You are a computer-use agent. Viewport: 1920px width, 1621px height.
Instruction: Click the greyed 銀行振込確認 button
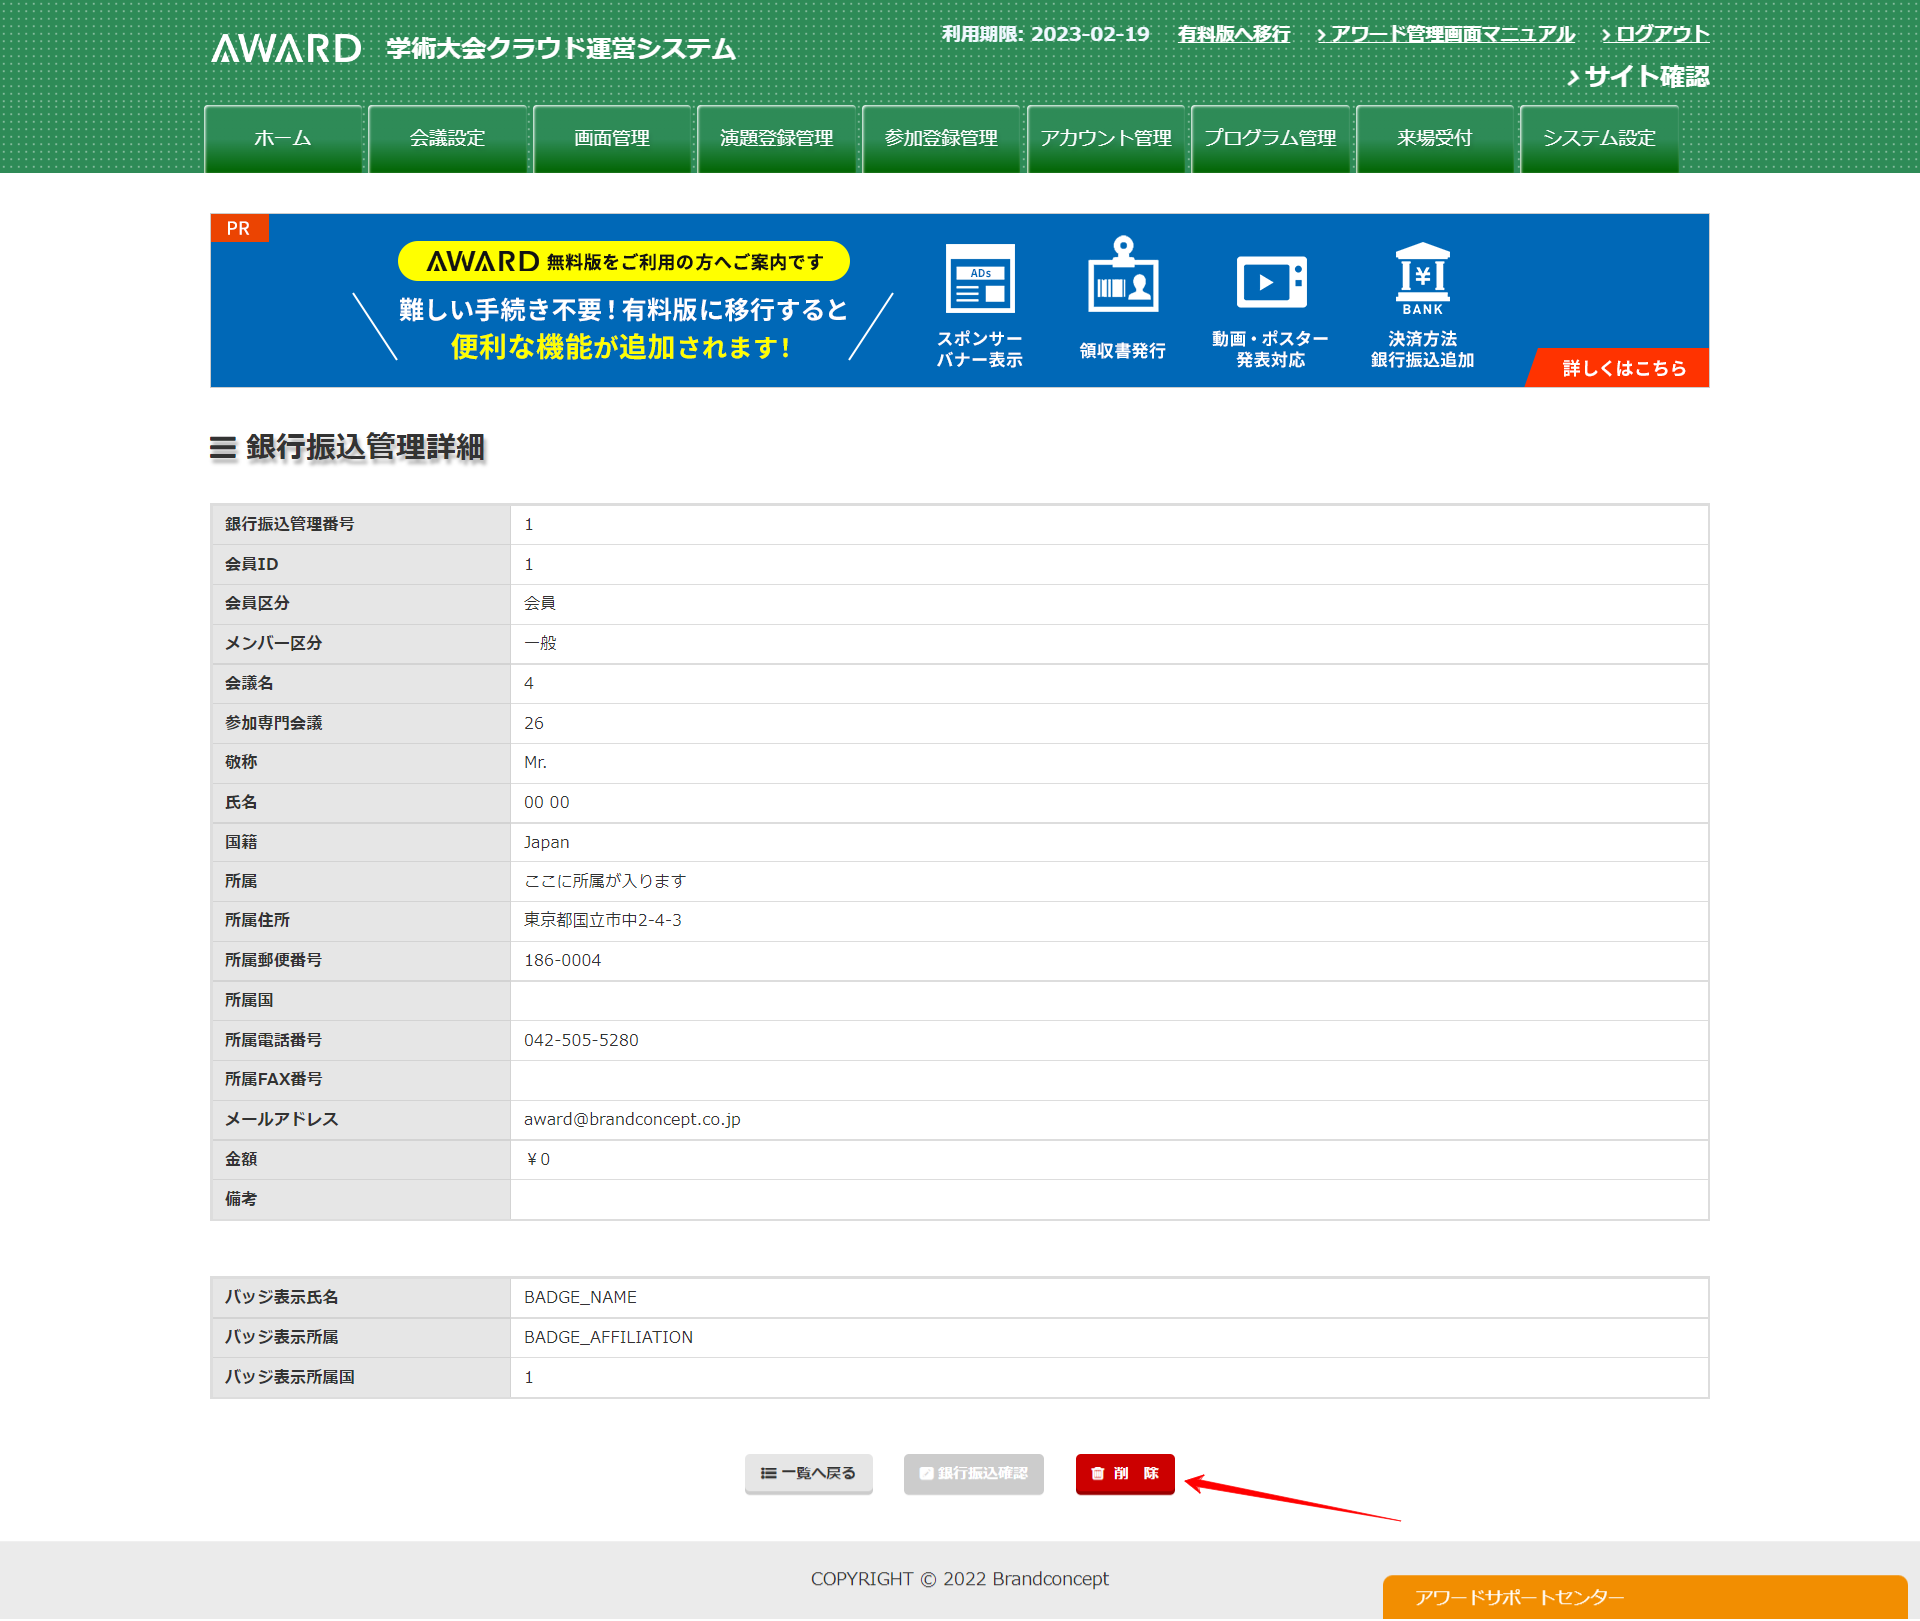[973, 1473]
